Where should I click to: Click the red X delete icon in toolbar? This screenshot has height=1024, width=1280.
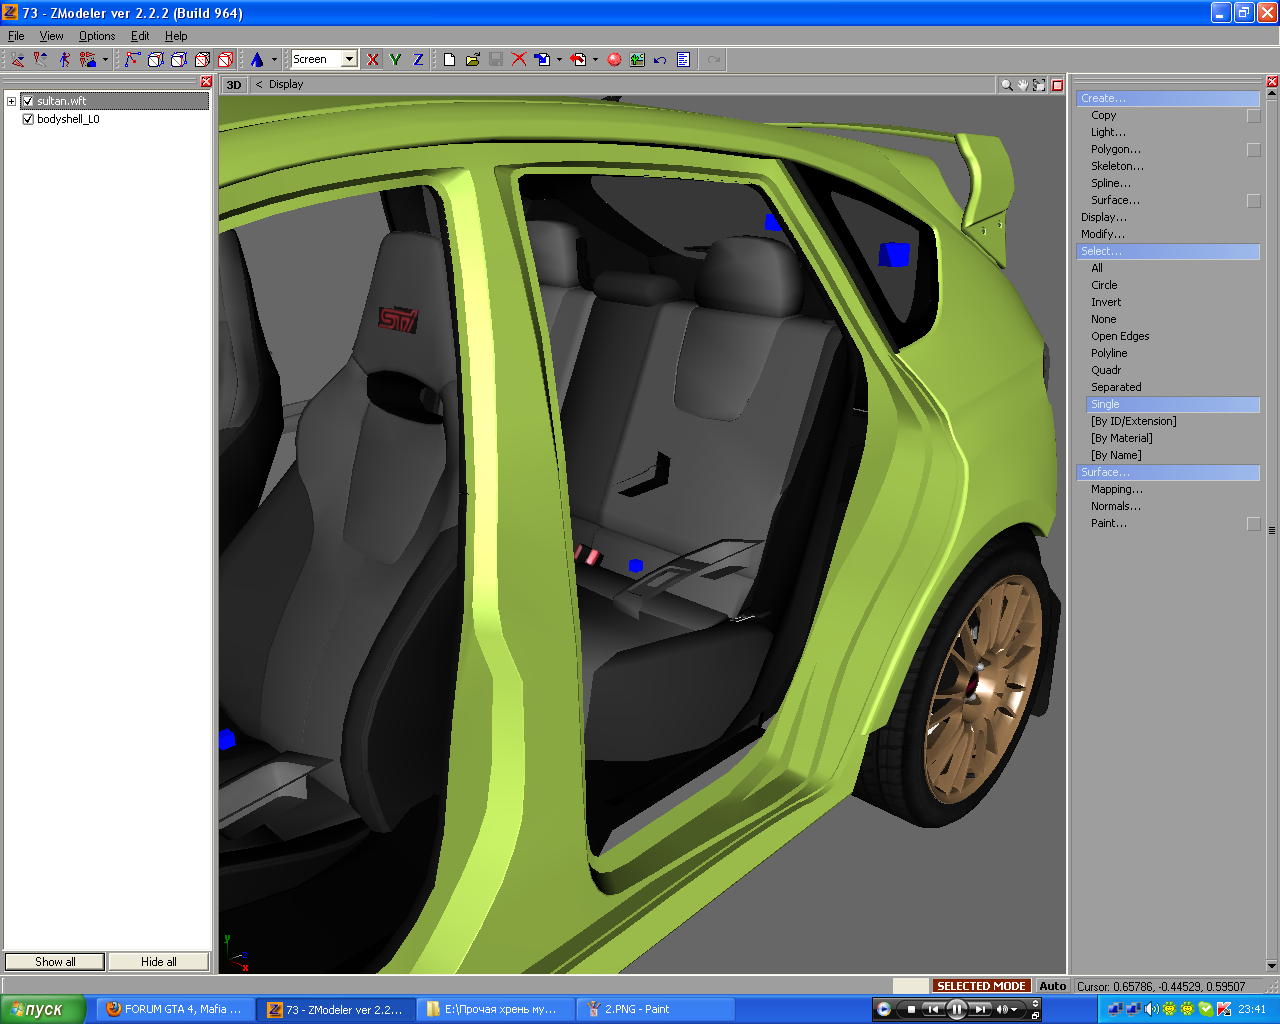click(519, 60)
